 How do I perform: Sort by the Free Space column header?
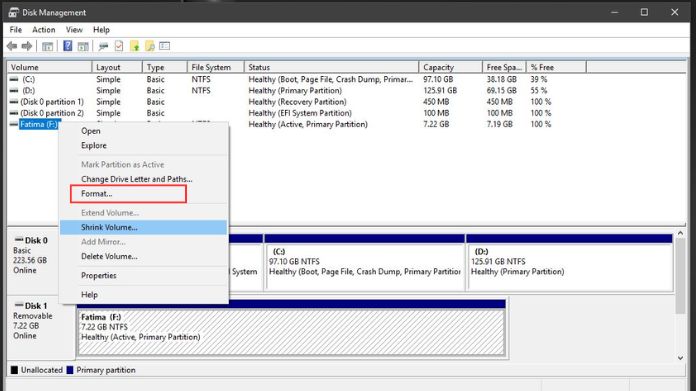click(504, 67)
